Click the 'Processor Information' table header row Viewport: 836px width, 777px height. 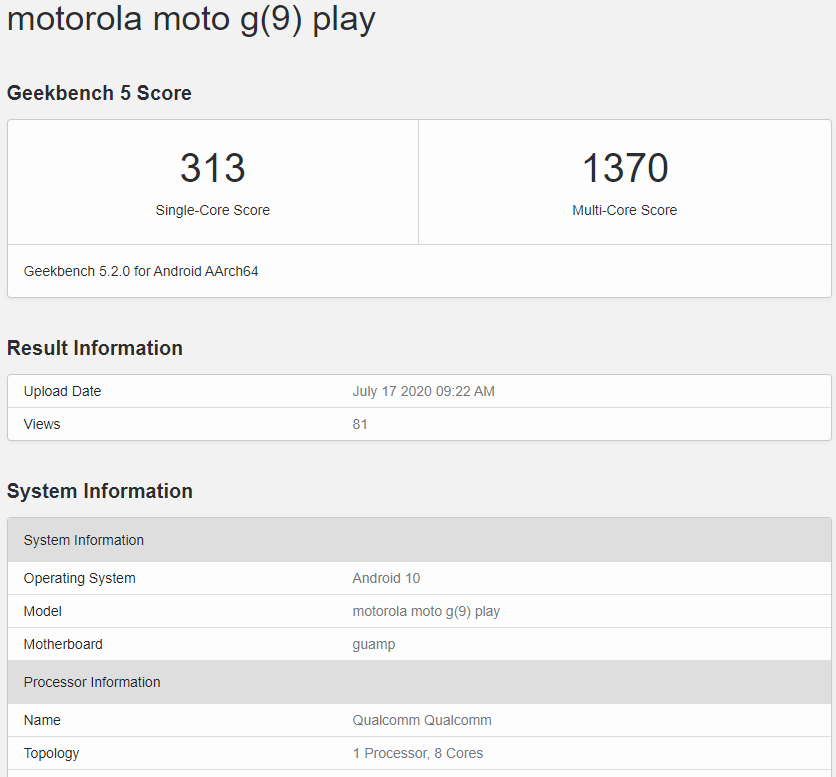pyautogui.click(x=420, y=682)
